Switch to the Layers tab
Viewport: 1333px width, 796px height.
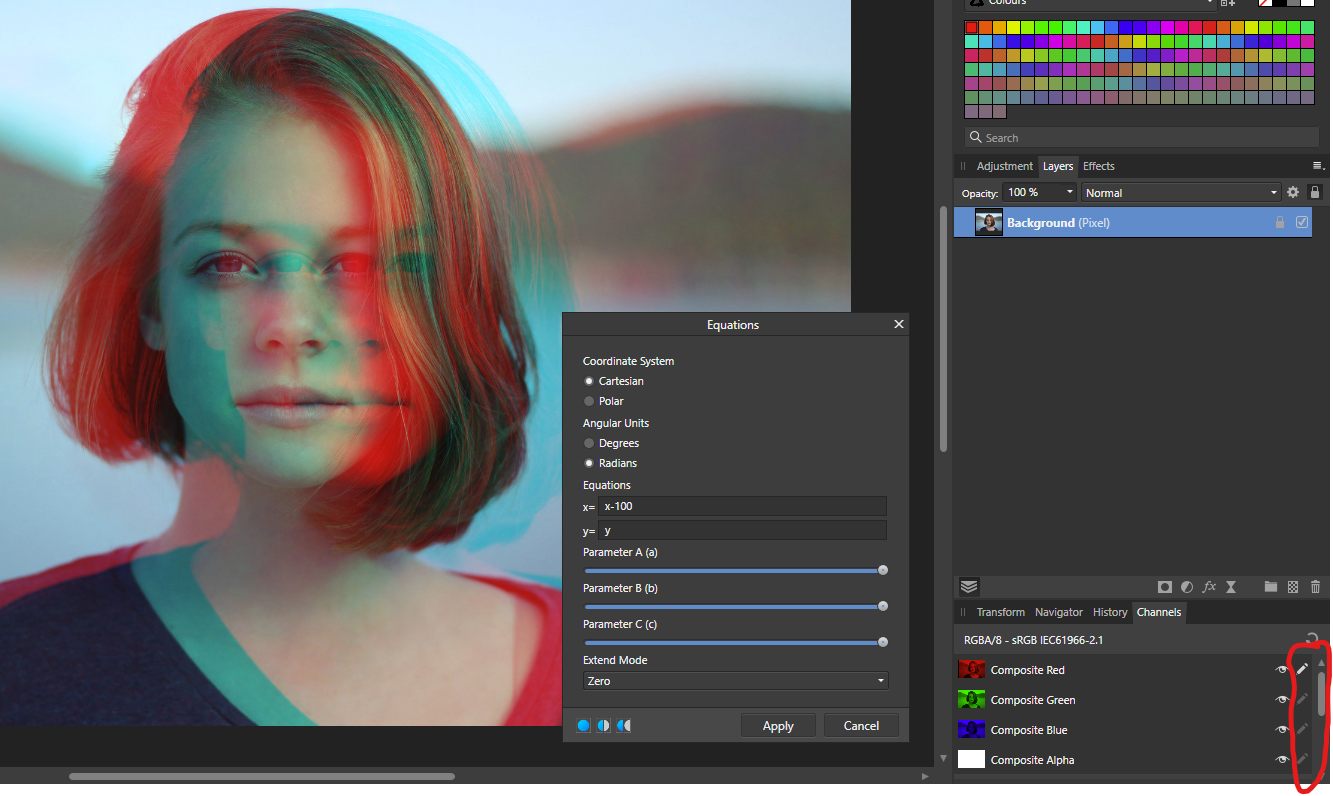click(x=1057, y=166)
